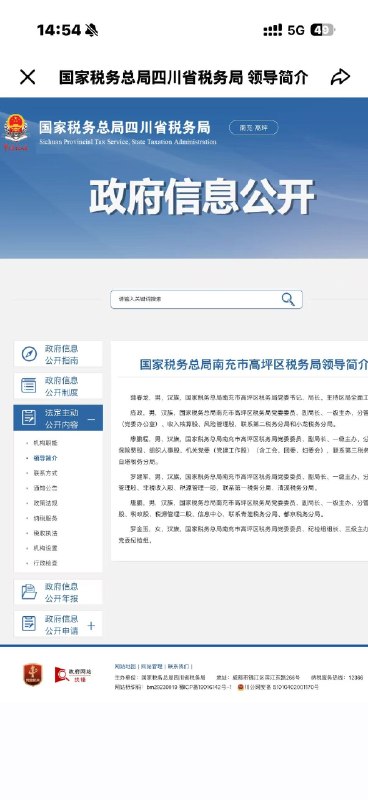
Task: Click 网站地图 footer link
Action: [125, 666]
